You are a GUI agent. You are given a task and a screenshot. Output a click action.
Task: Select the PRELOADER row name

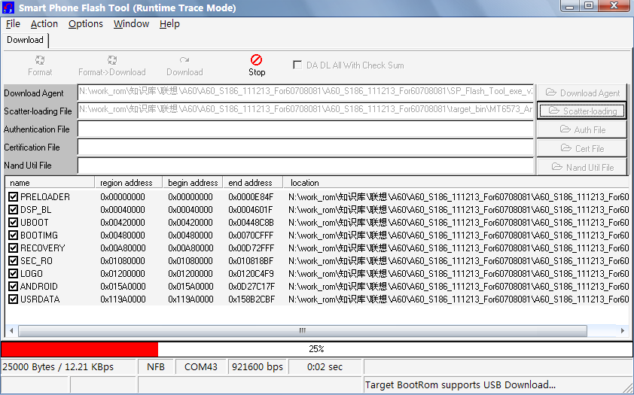point(45,197)
